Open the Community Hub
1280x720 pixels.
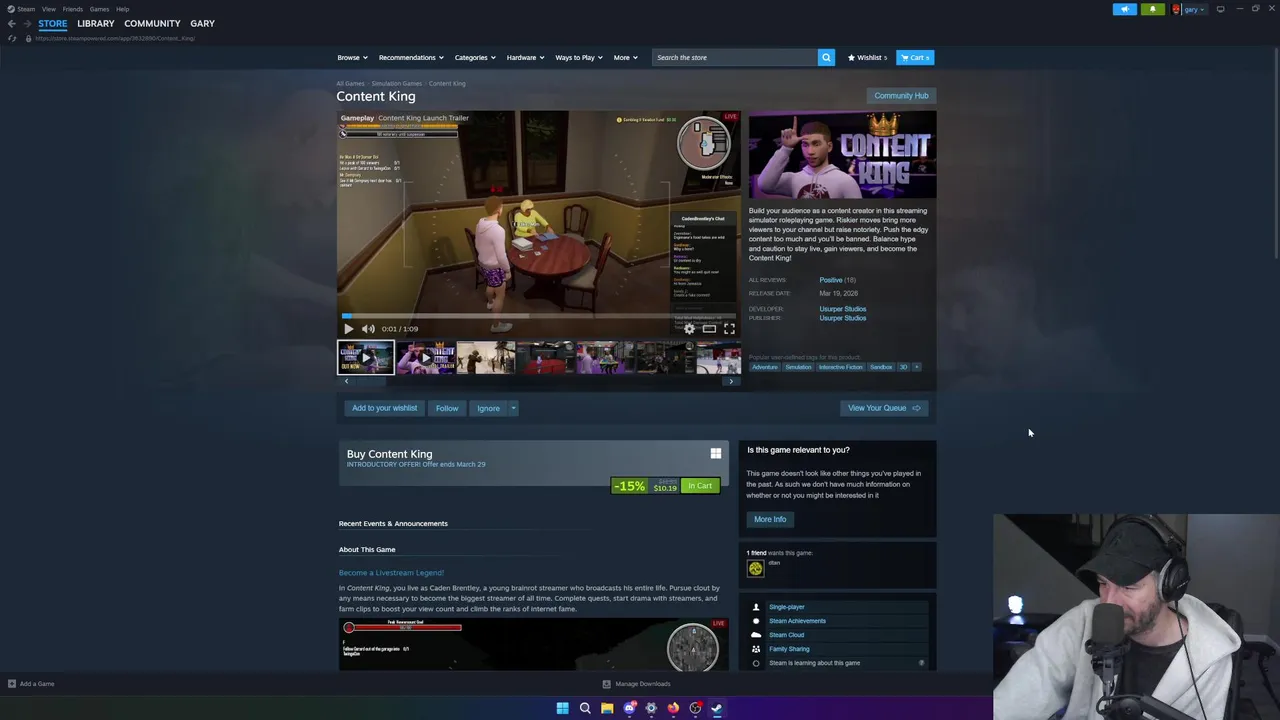click(x=901, y=96)
